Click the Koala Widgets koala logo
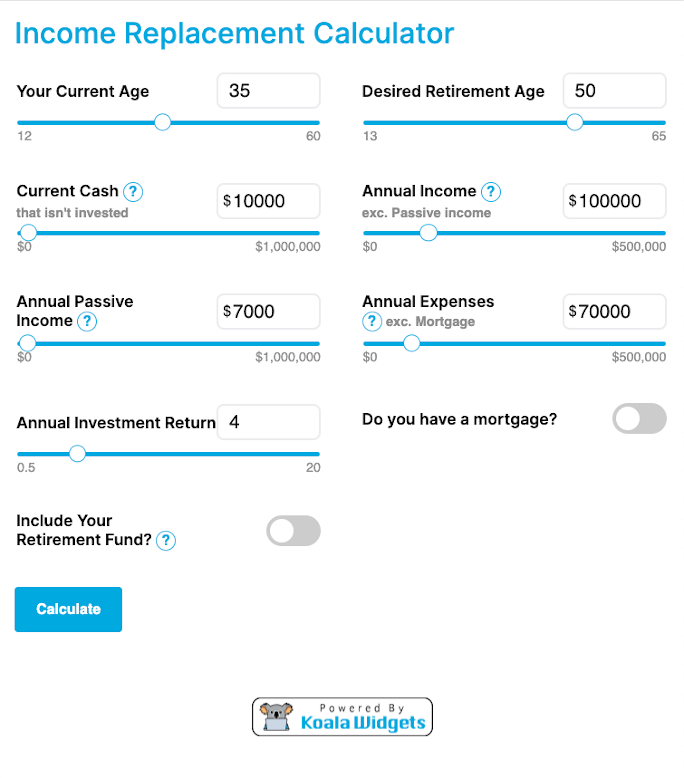The image size is (684, 778). click(272, 716)
